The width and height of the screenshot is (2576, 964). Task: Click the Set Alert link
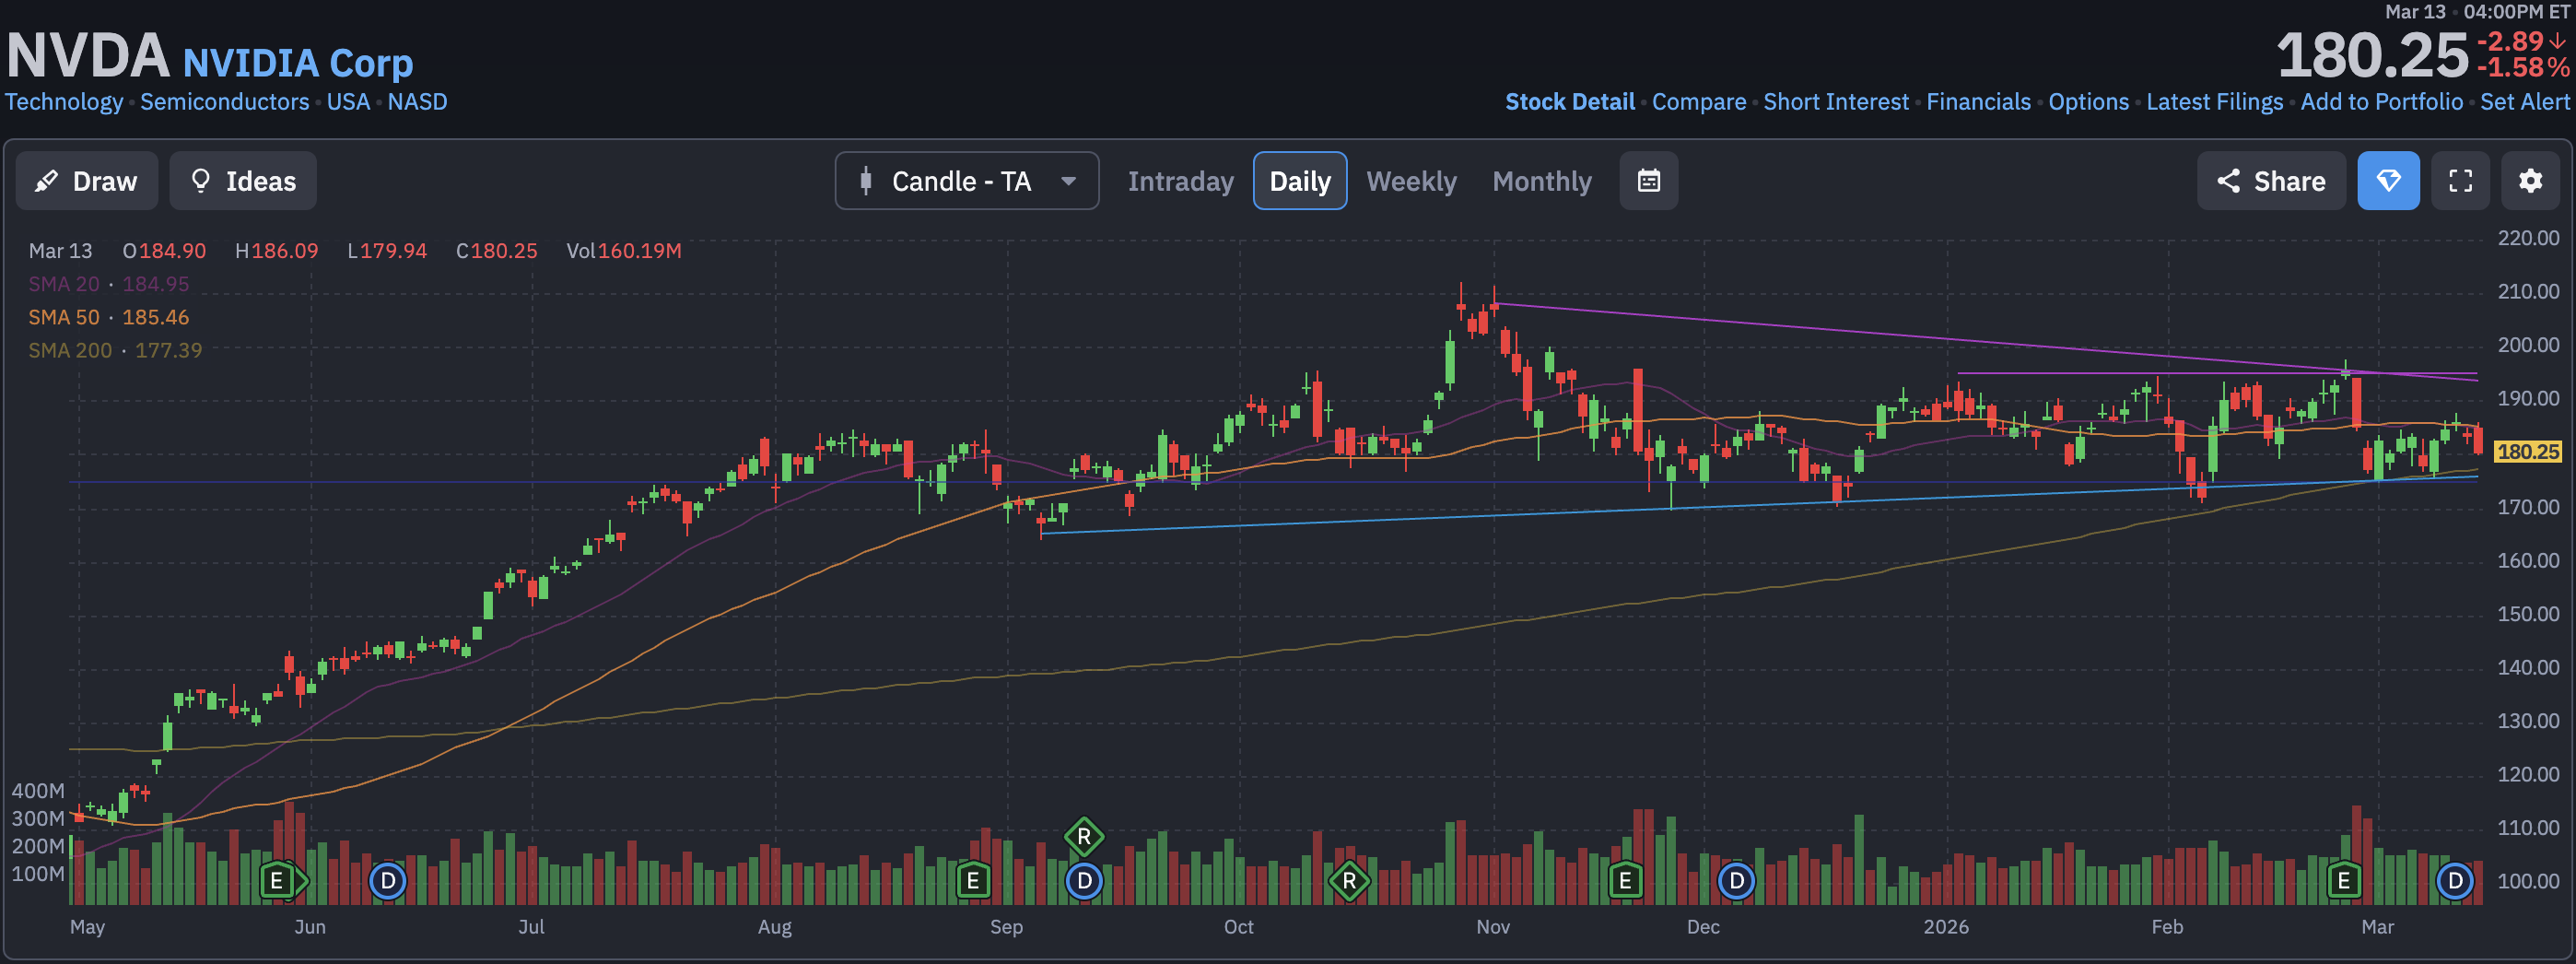point(2524,102)
